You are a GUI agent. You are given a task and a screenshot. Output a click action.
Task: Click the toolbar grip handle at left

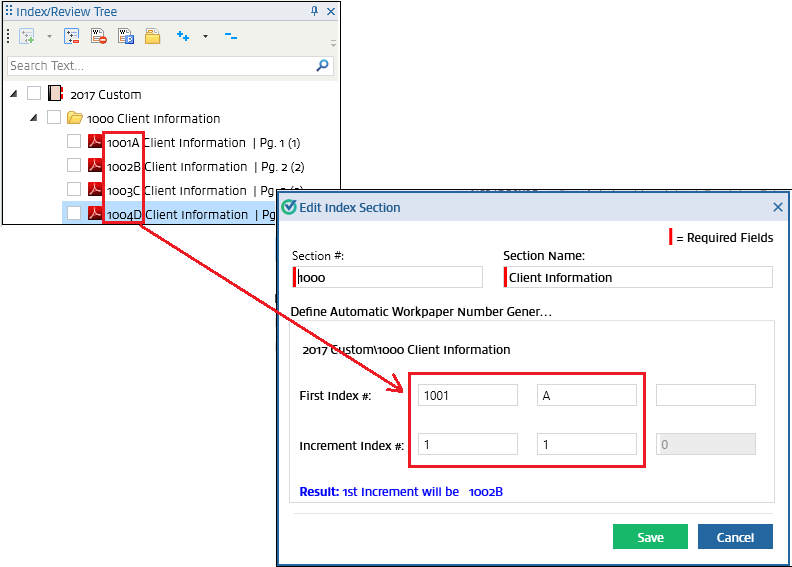point(8,36)
